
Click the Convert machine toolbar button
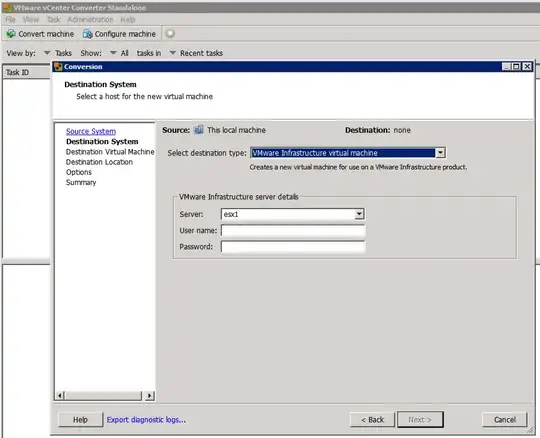(40, 34)
